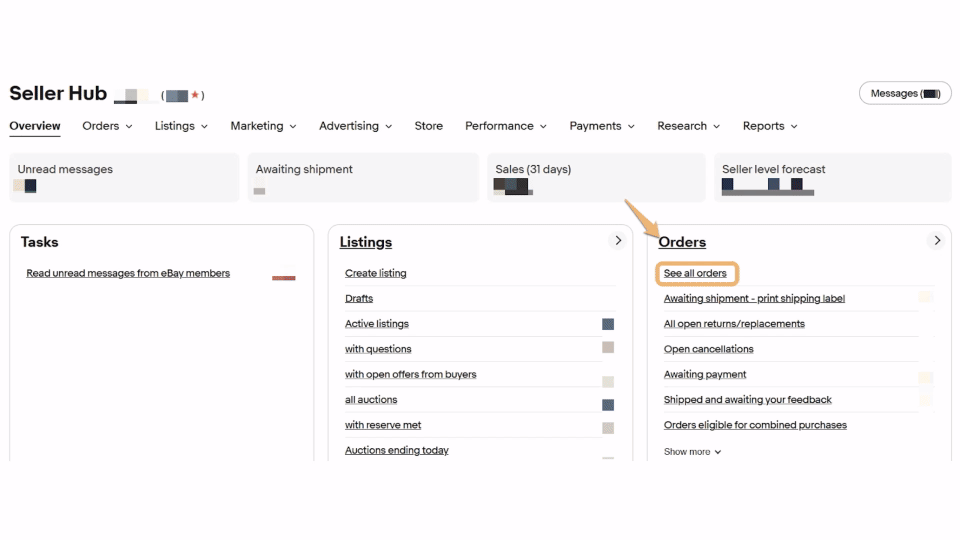Expand the Reports navigation dropdown
The height and width of the screenshot is (540, 960).
(770, 126)
